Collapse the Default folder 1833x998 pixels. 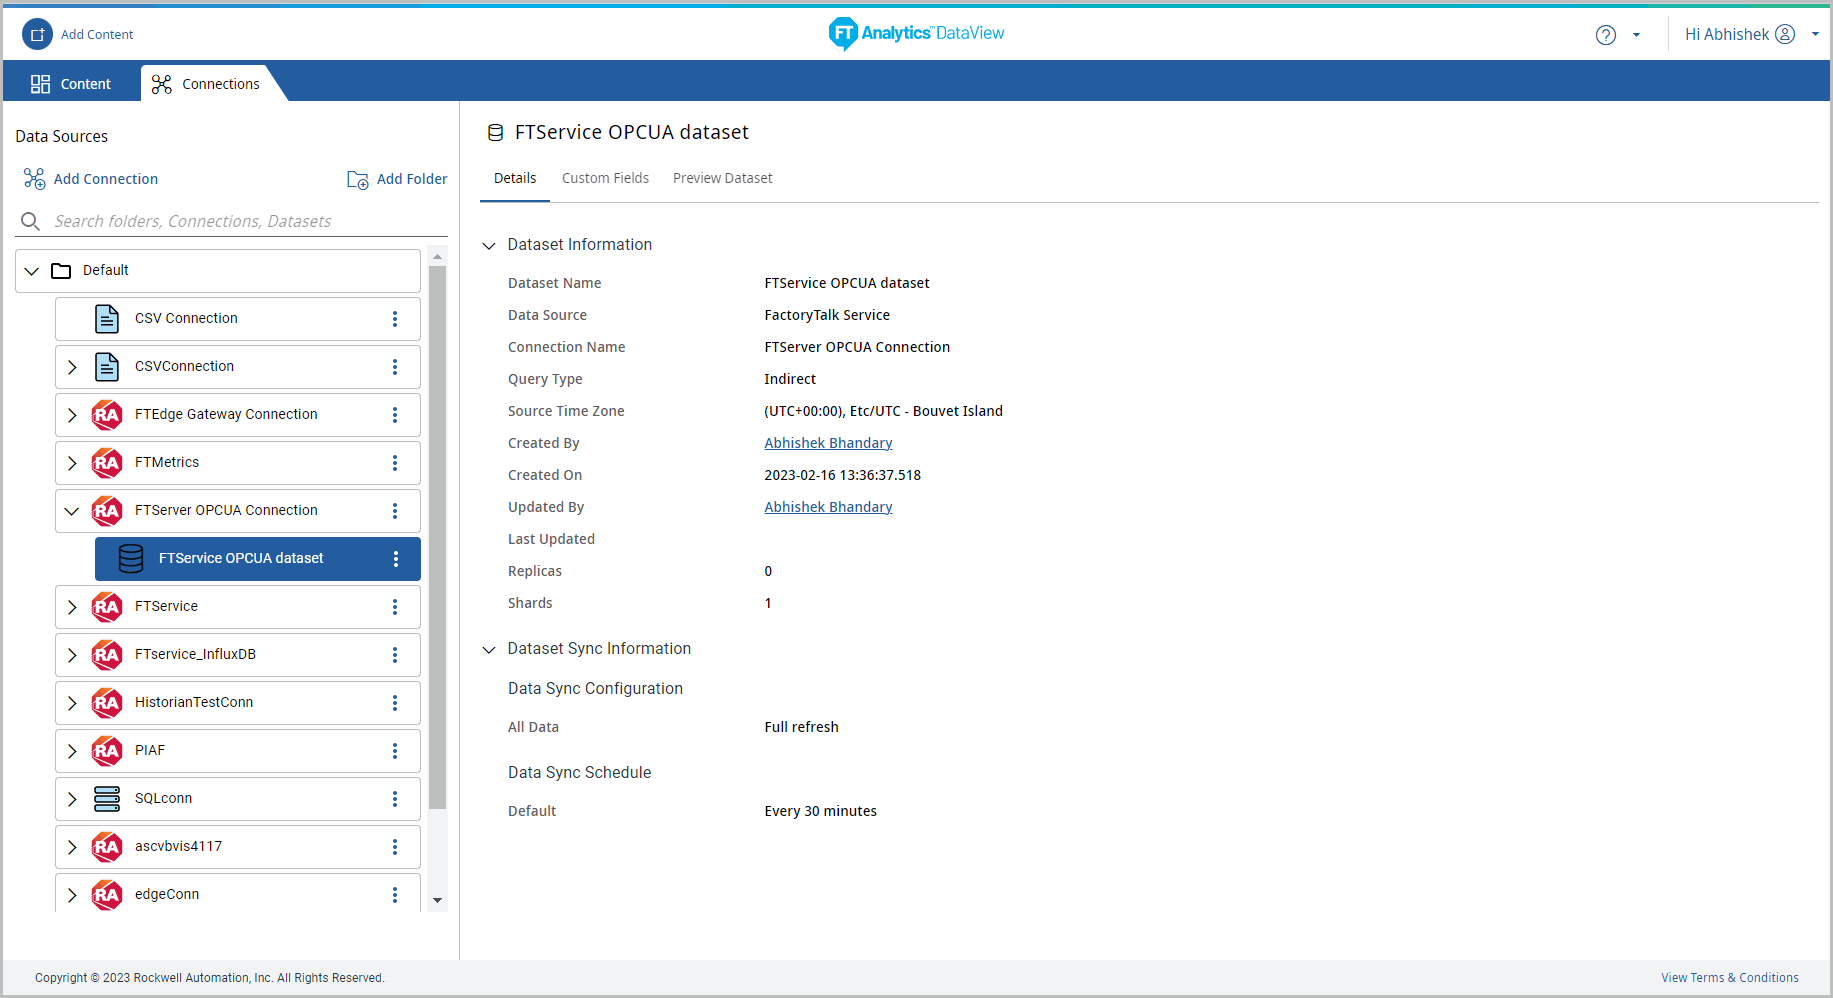[32, 271]
